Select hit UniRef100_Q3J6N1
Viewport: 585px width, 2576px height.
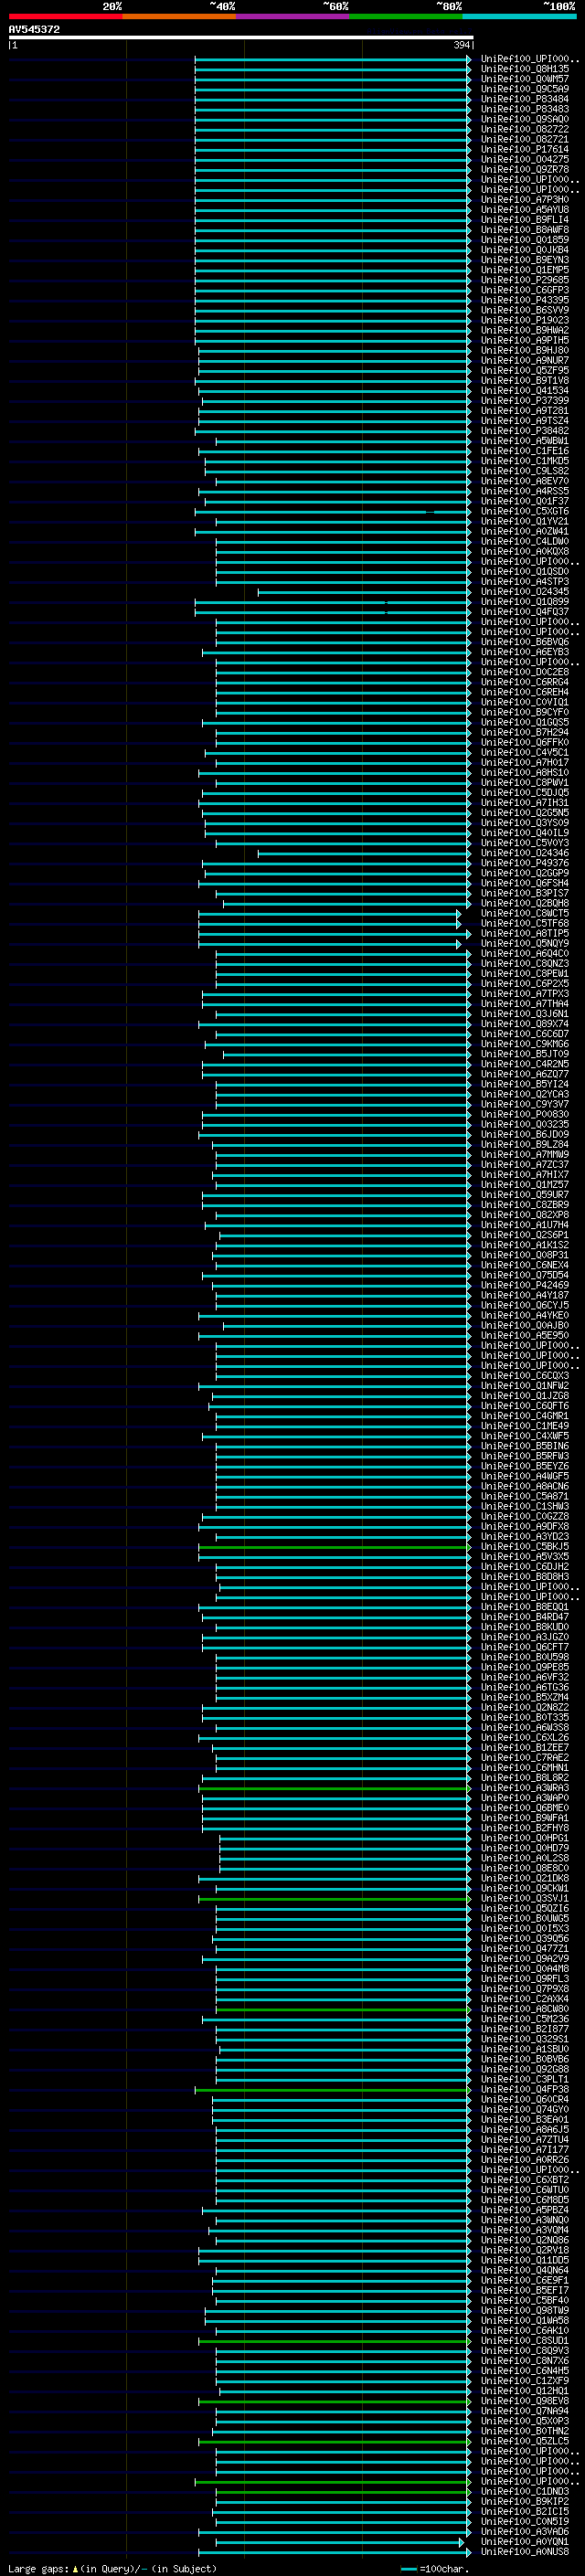pos(524,1013)
